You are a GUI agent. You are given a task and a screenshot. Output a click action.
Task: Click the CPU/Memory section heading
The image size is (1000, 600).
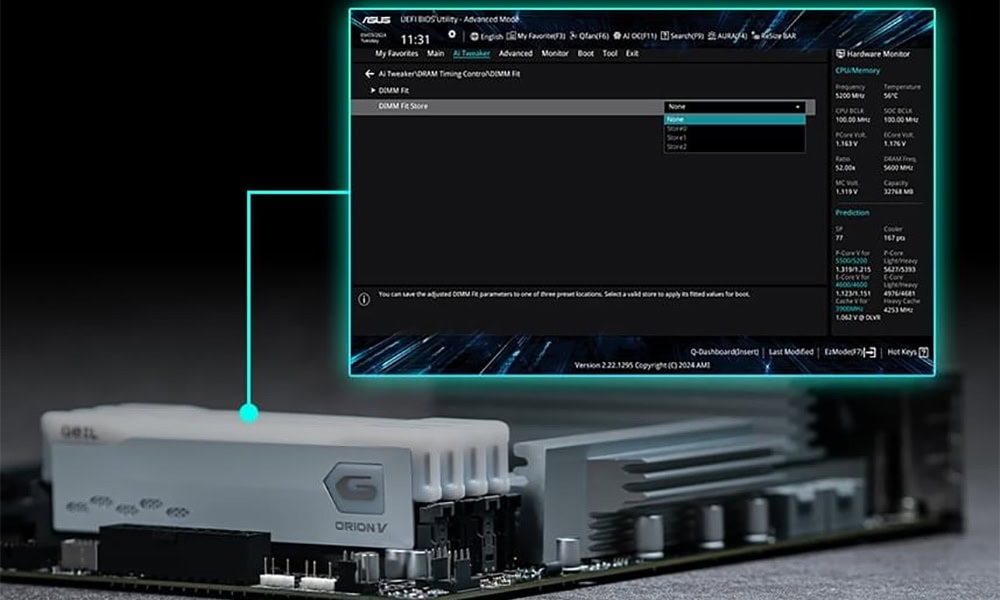coord(857,71)
